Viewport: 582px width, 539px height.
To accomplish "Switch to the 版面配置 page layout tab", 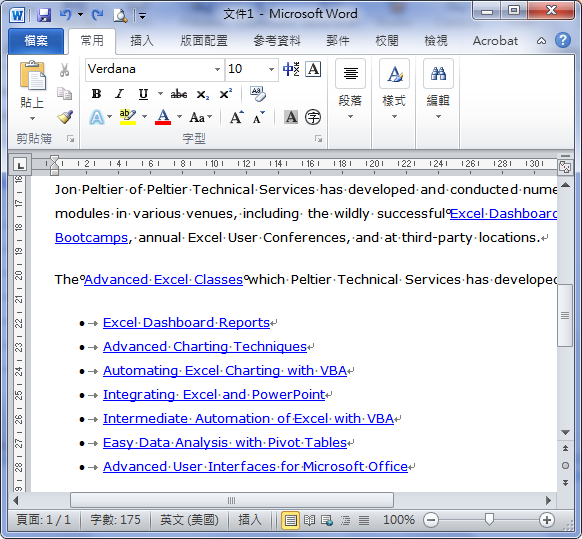I will [x=204, y=41].
